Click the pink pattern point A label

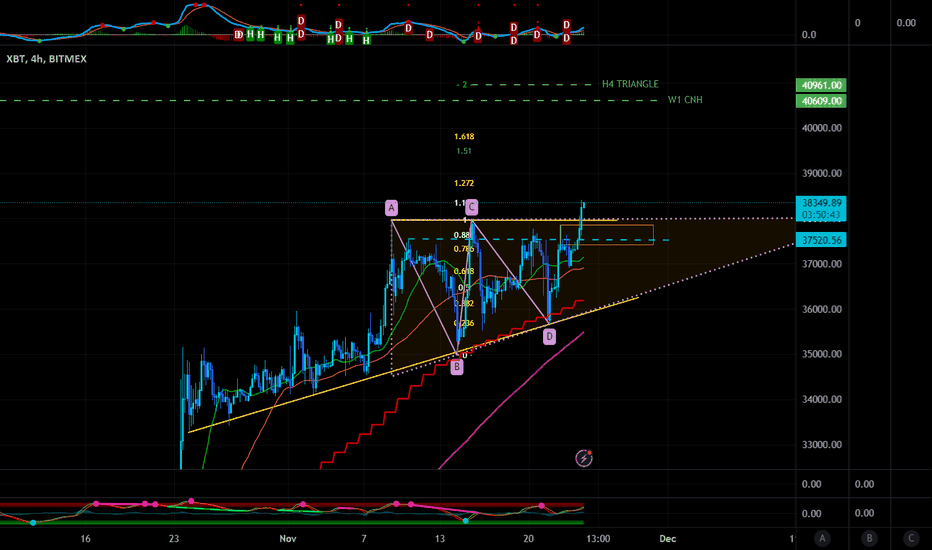click(x=391, y=208)
